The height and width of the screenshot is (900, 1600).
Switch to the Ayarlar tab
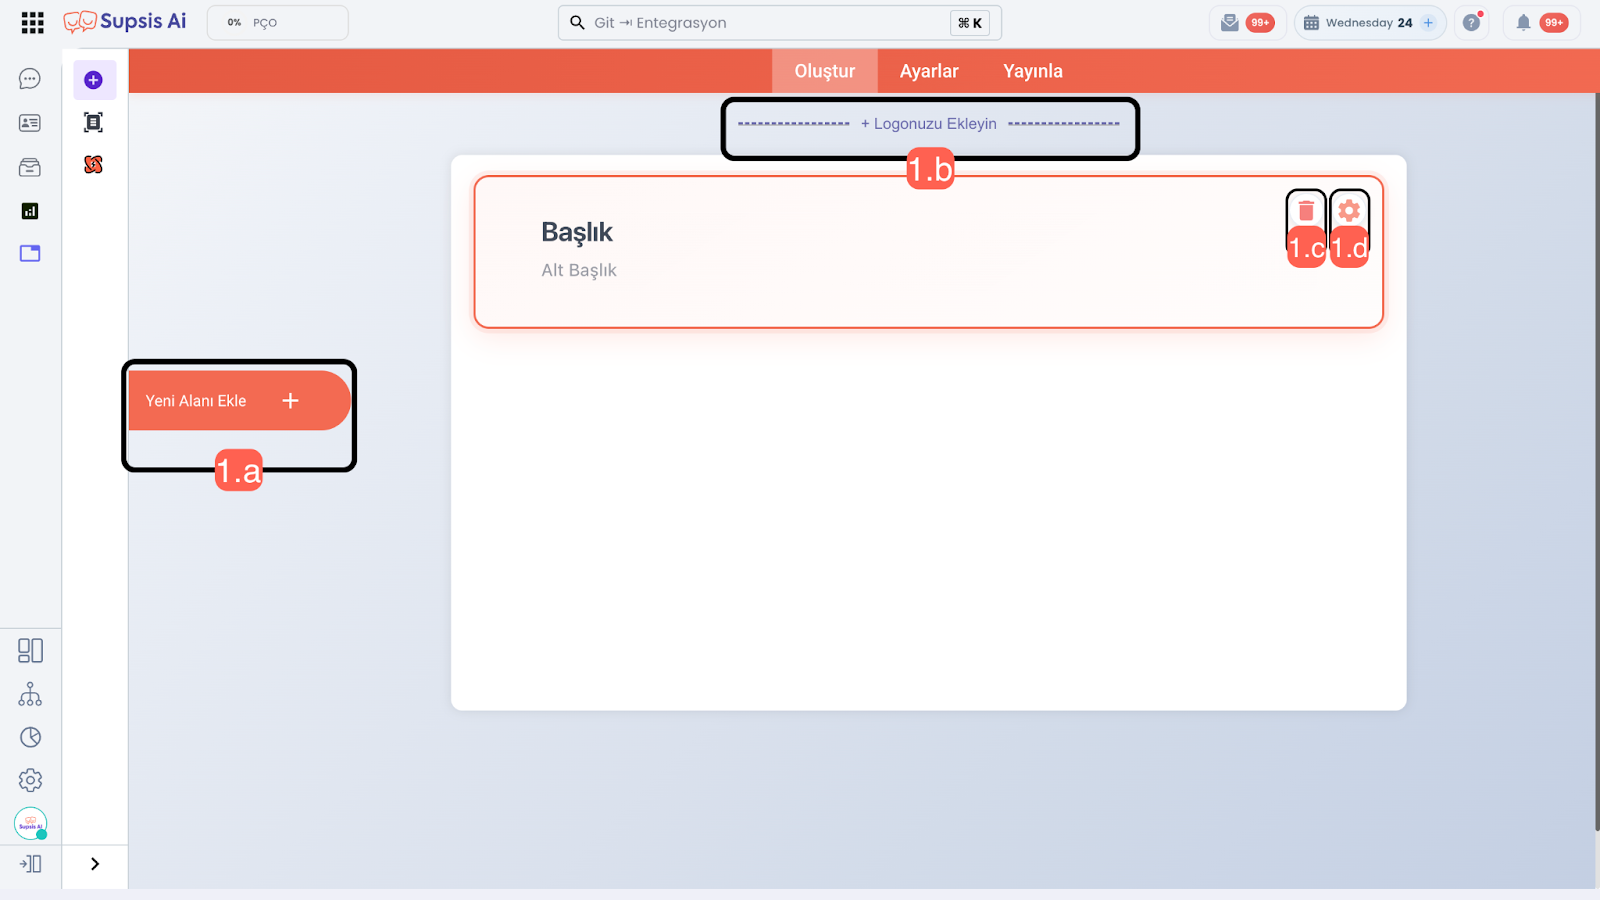point(928,71)
